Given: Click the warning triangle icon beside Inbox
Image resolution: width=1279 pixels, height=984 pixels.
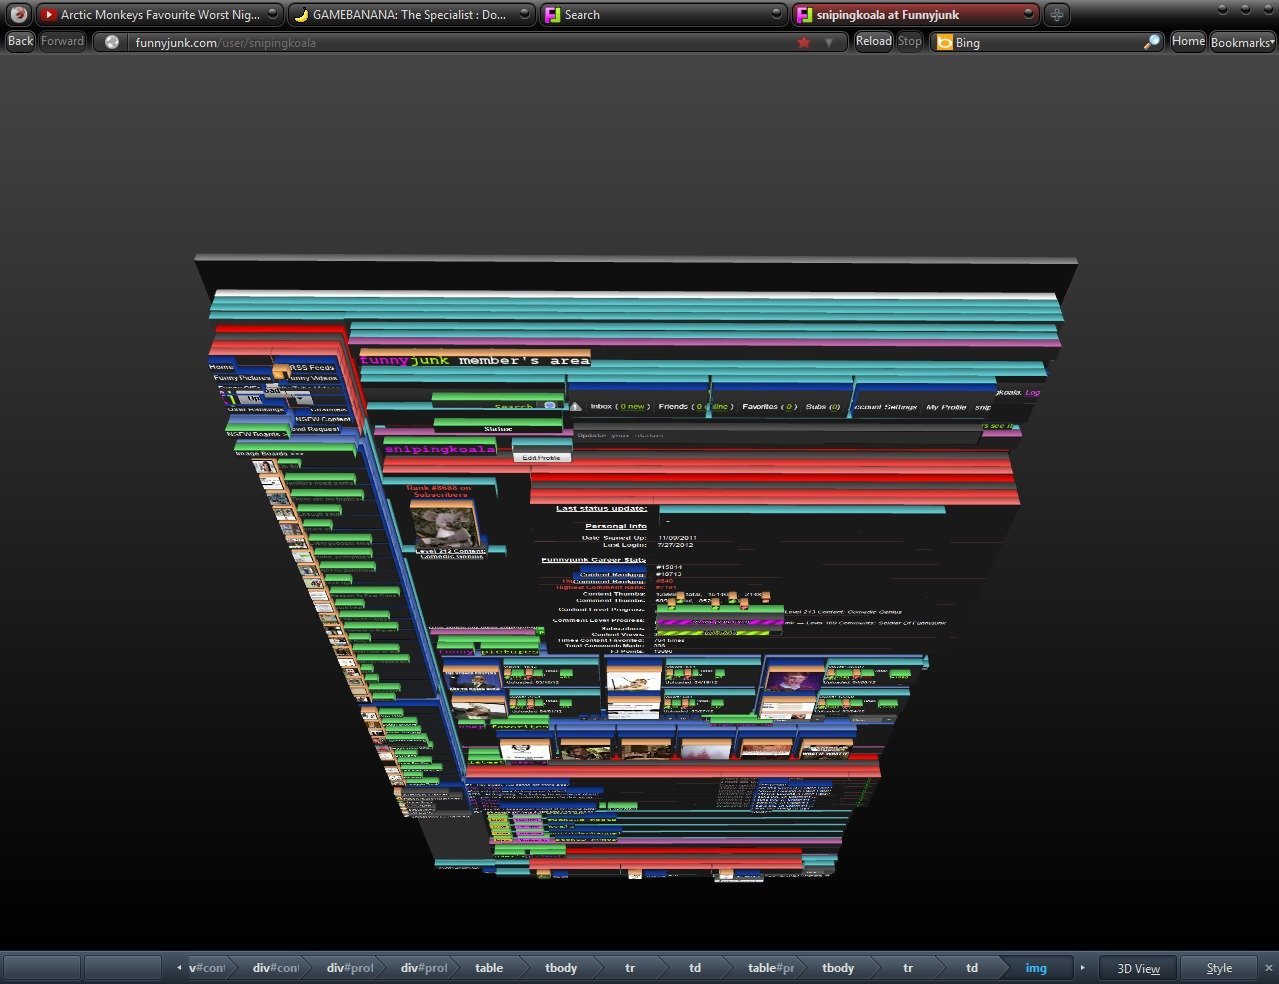Looking at the screenshot, I should [x=576, y=406].
